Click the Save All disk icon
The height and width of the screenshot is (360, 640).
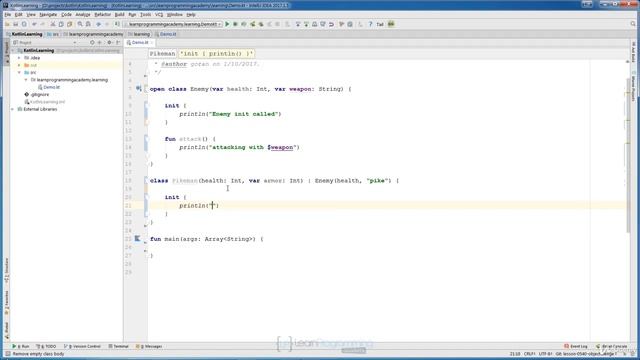click(x=16, y=24)
